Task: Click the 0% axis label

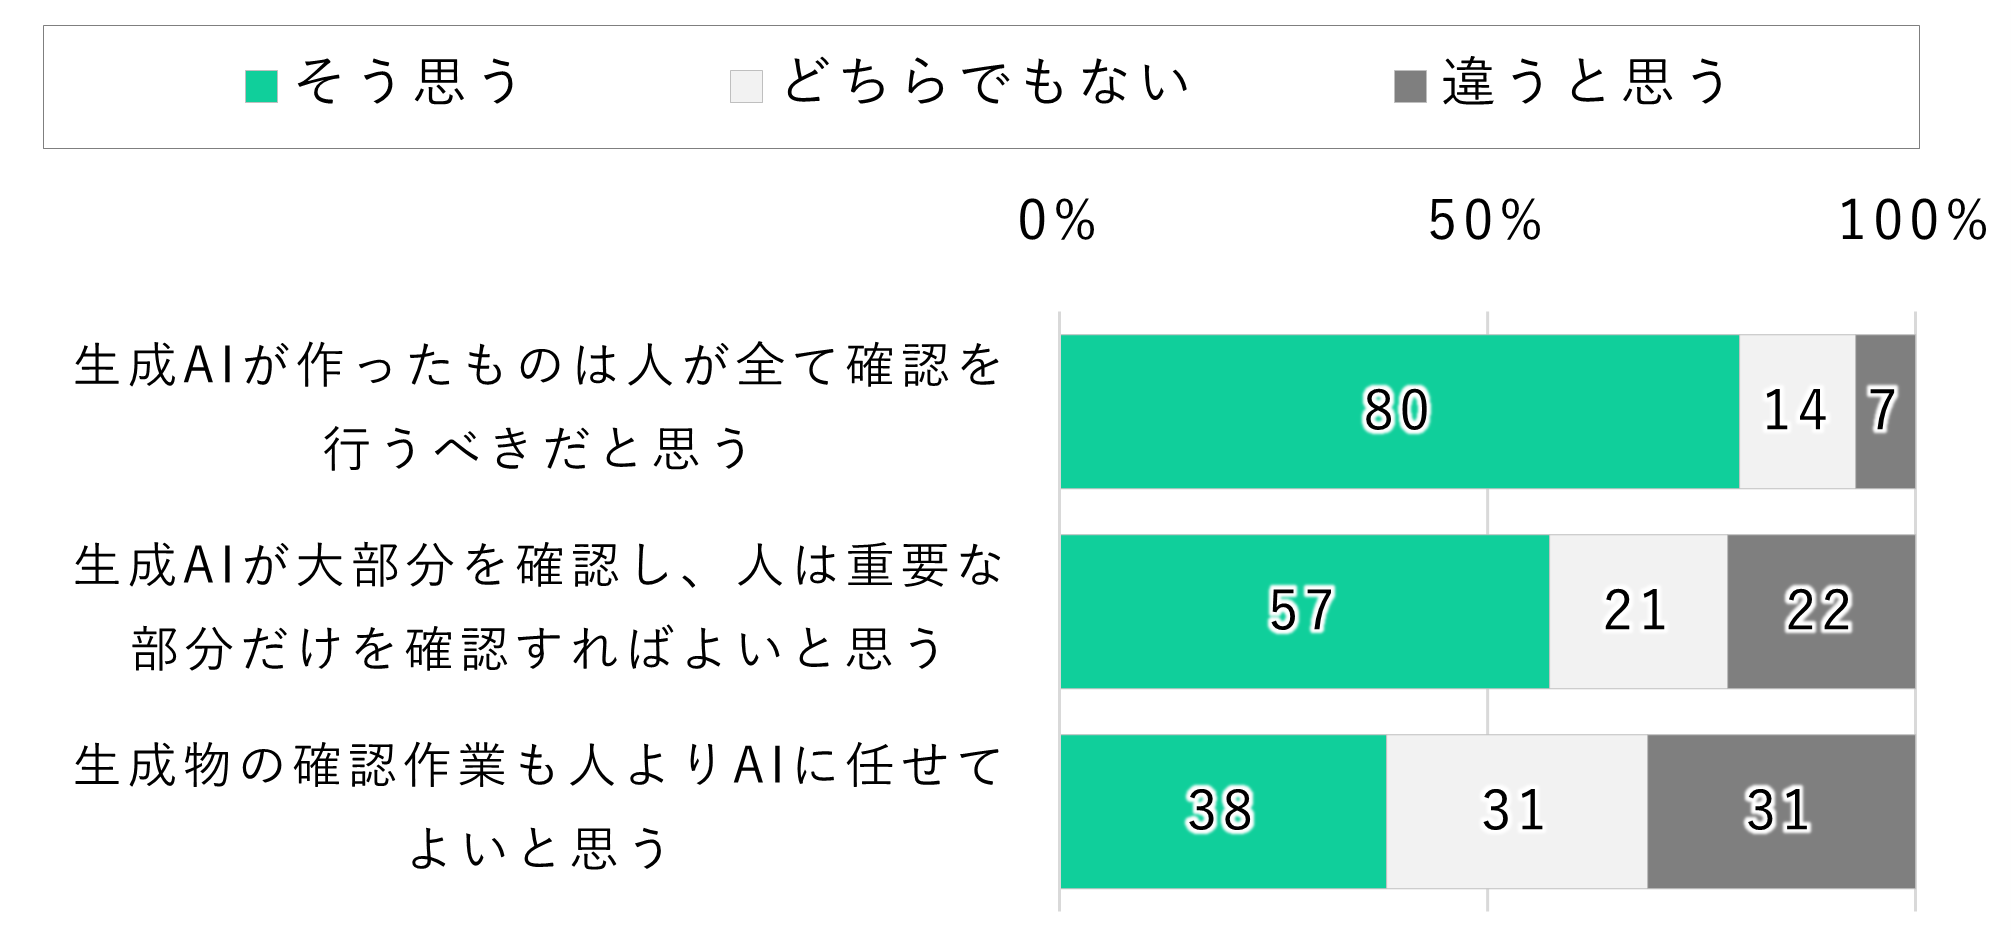Action: click(x=1057, y=221)
